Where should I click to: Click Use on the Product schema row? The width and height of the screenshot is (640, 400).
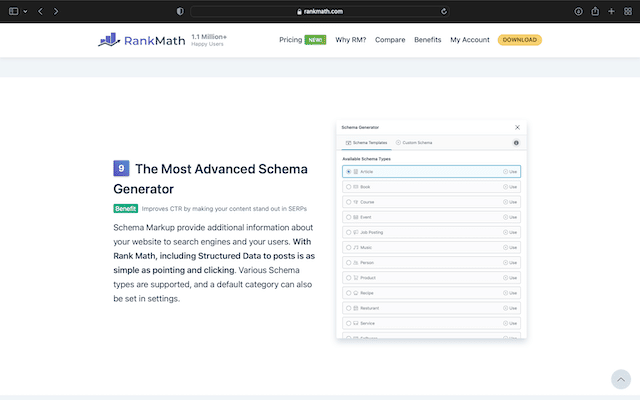510,277
